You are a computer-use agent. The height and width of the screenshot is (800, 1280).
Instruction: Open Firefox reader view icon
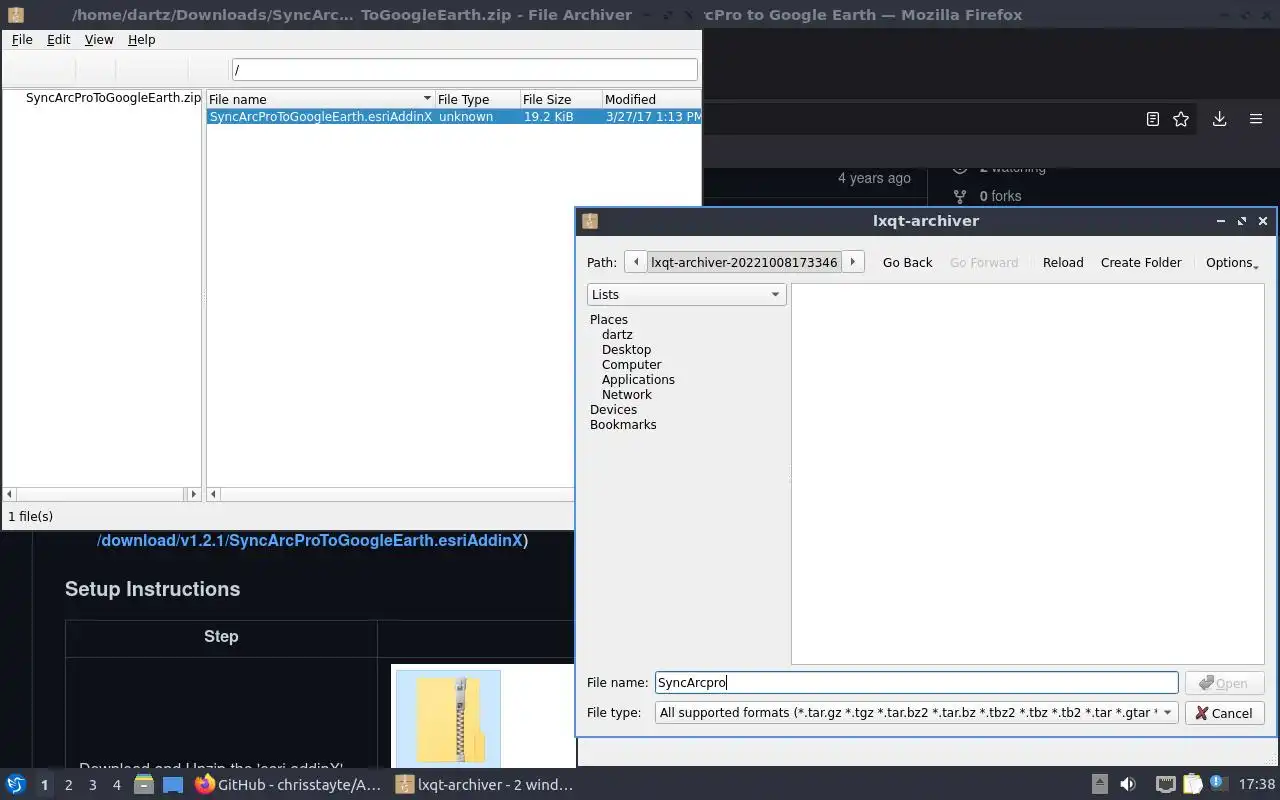tap(1152, 119)
